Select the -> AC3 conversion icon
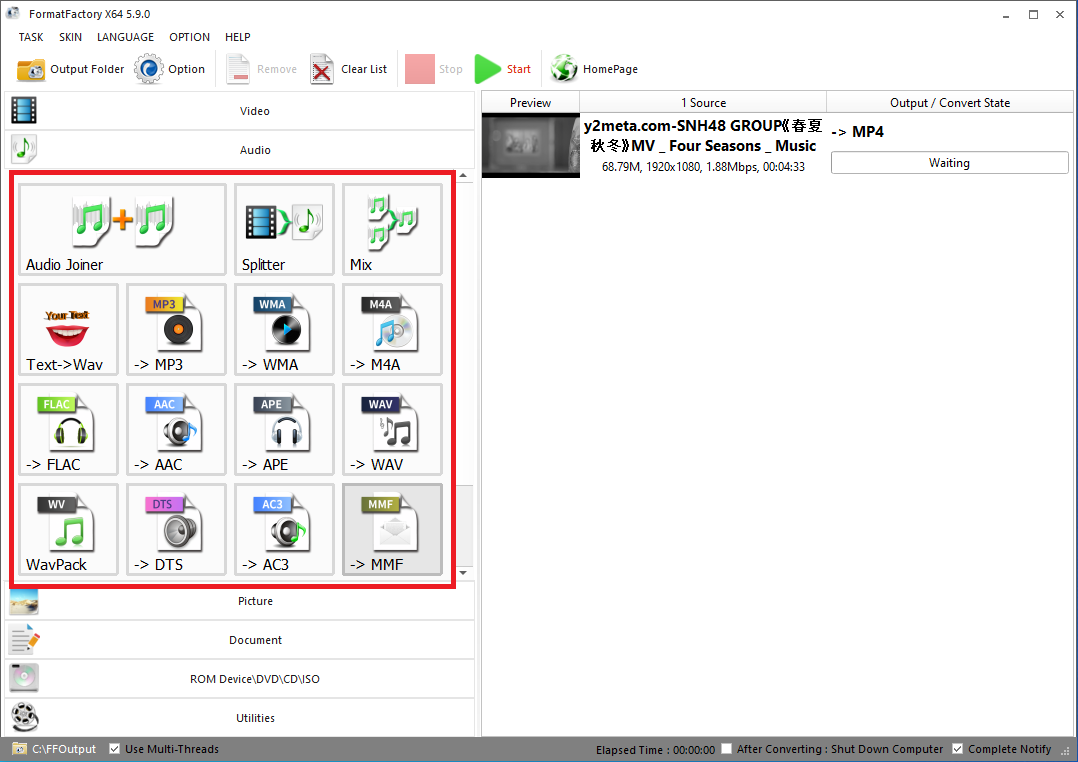Image resolution: width=1078 pixels, height=762 pixels. point(284,529)
